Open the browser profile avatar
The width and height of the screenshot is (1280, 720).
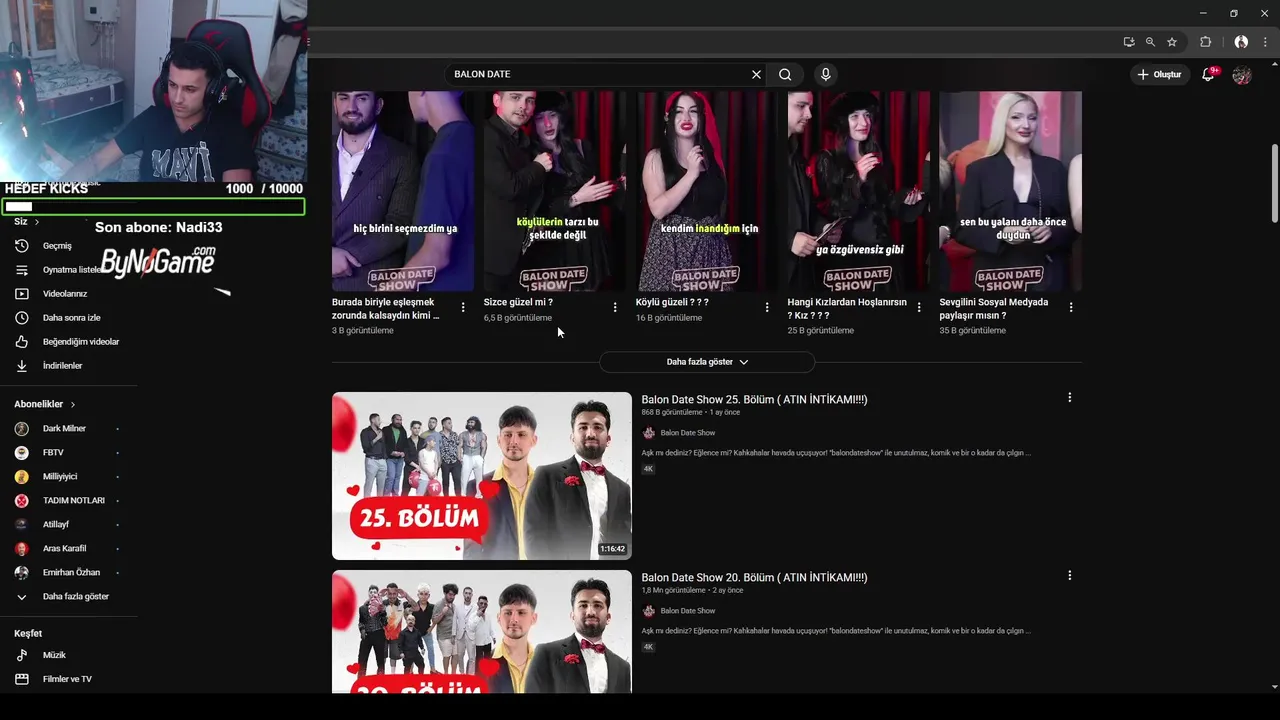click(1241, 42)
